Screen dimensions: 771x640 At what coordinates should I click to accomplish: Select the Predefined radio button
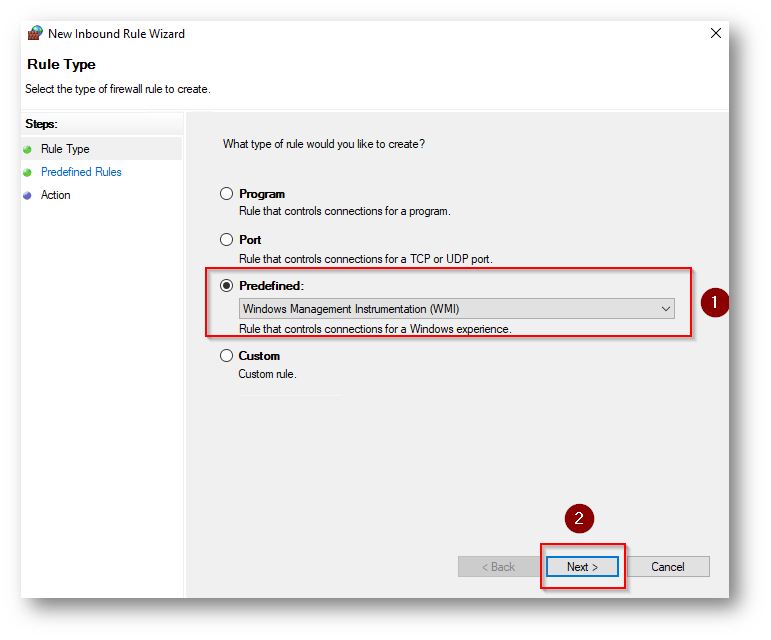pyautogui.click(x=226, y=286)
